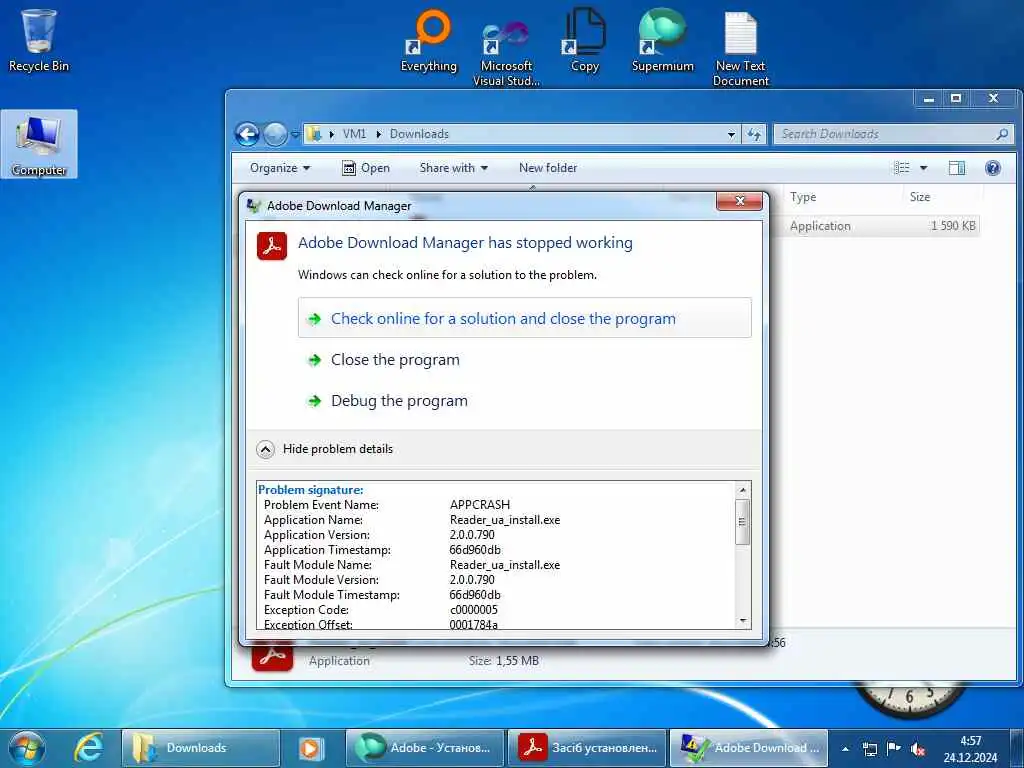Viewport: 1024px width, 768px height.
Task: Click the APPCRASH event name value
Action: click(480, 505)
